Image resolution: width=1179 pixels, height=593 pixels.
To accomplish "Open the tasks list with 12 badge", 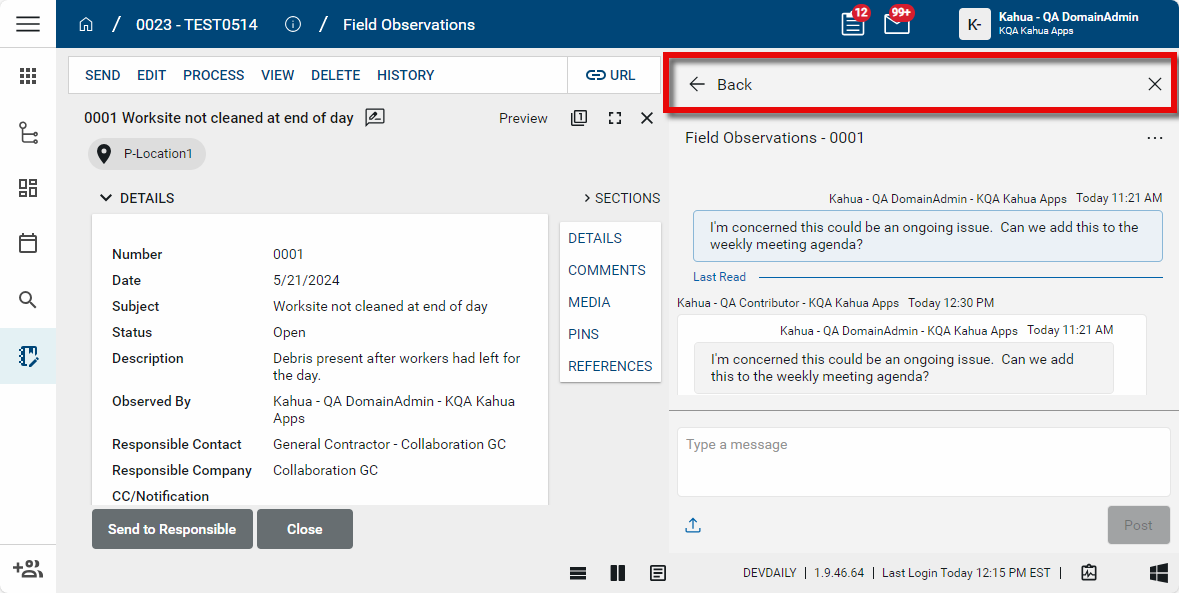I will [x=853, y=24].
